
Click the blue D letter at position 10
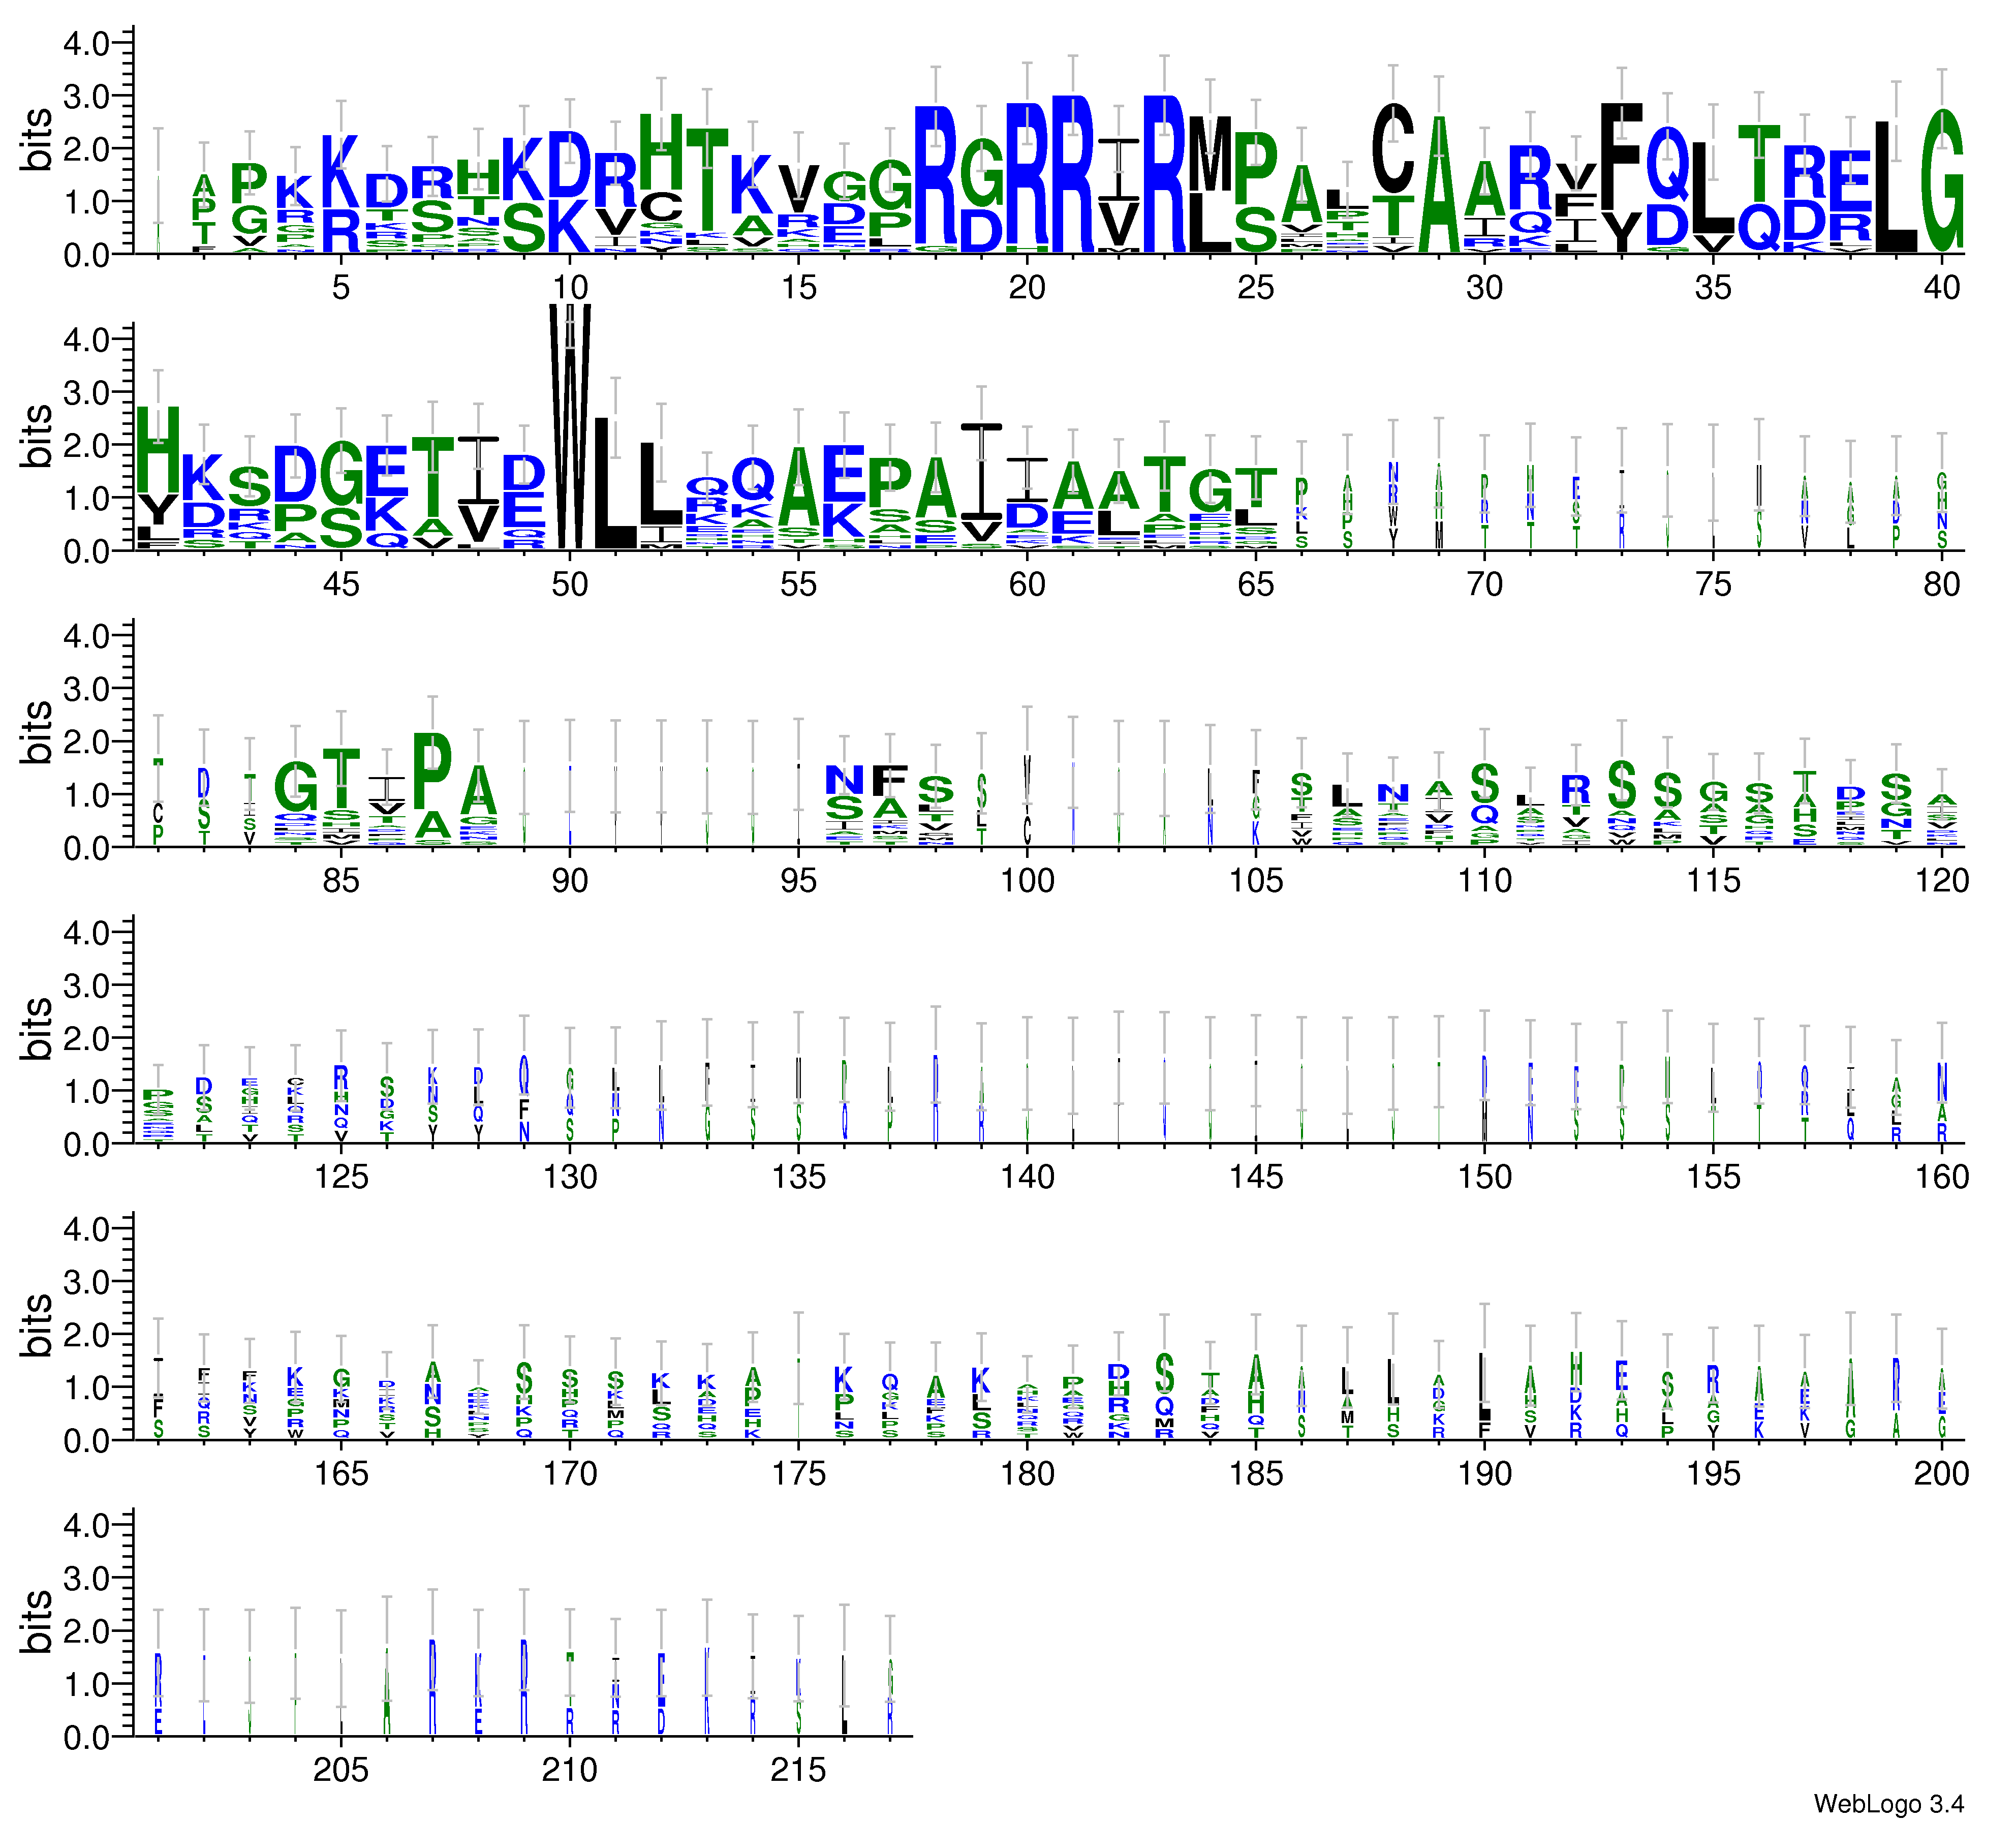570,165
